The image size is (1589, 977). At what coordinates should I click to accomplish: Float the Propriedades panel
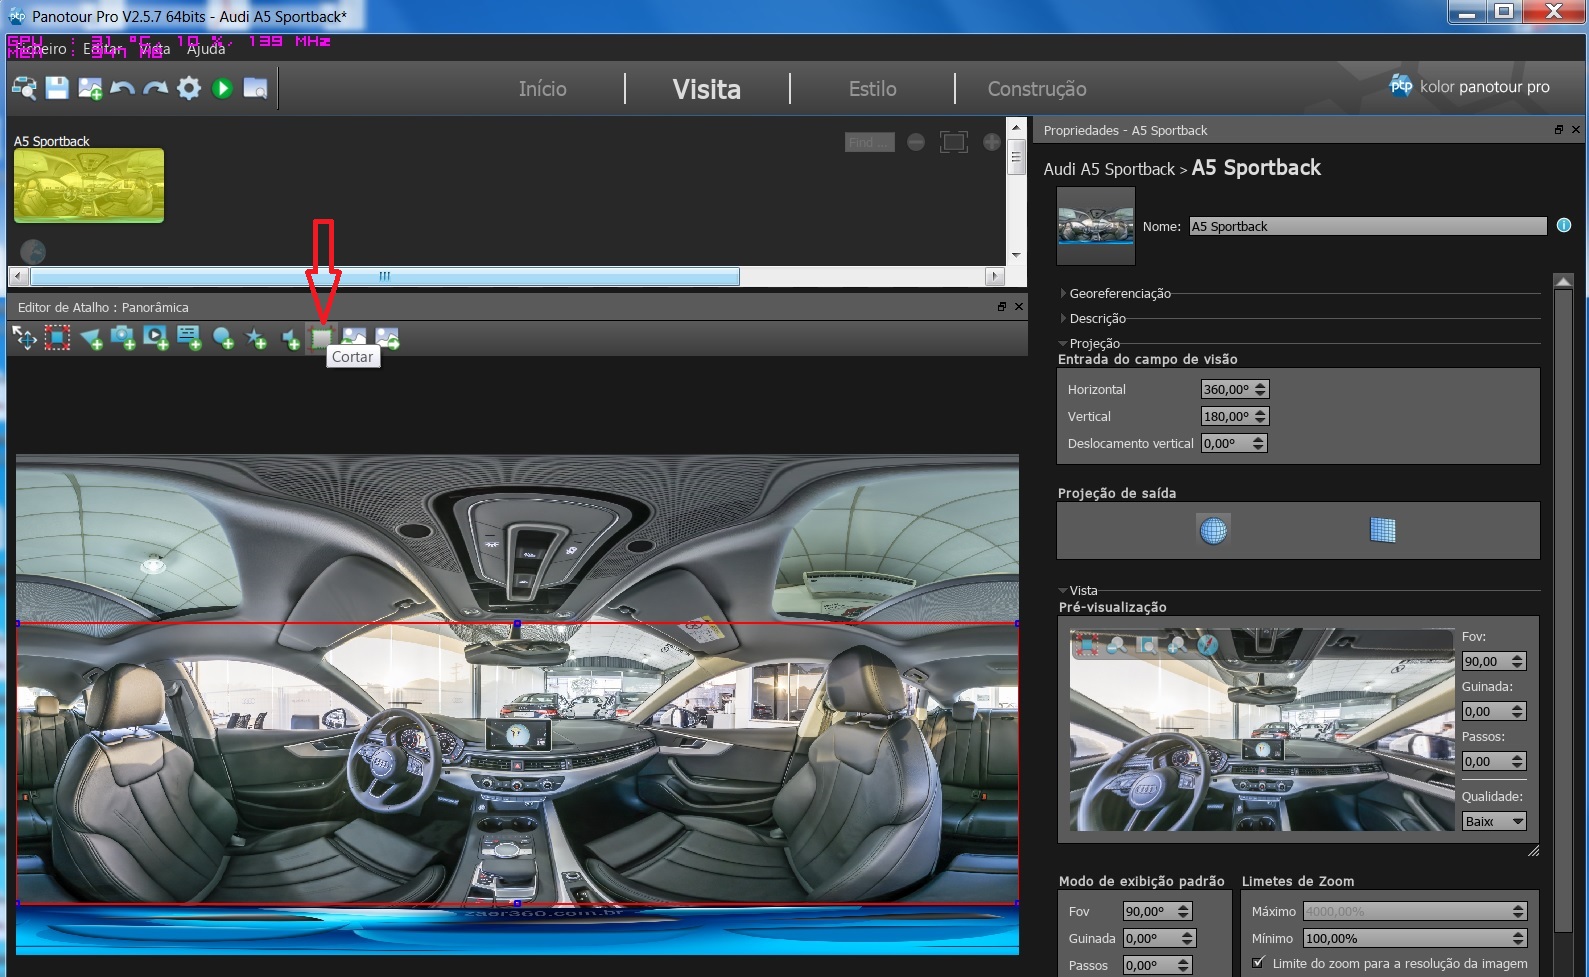pos(1558,130)
